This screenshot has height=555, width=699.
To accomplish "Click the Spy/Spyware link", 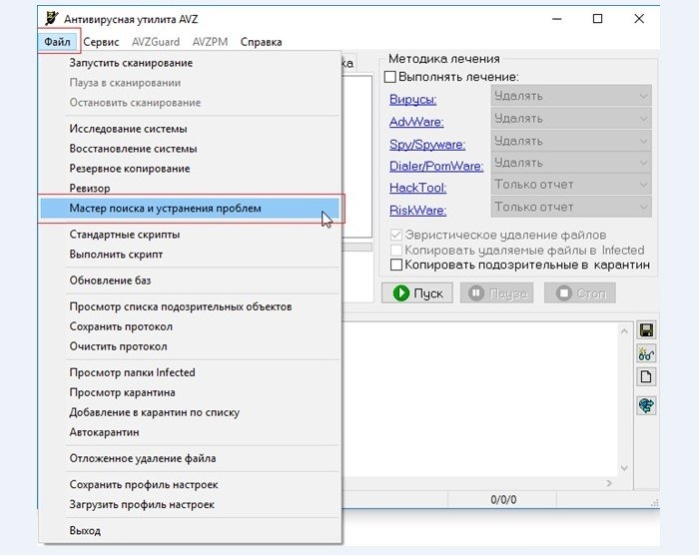I will [x=427, y=144].
